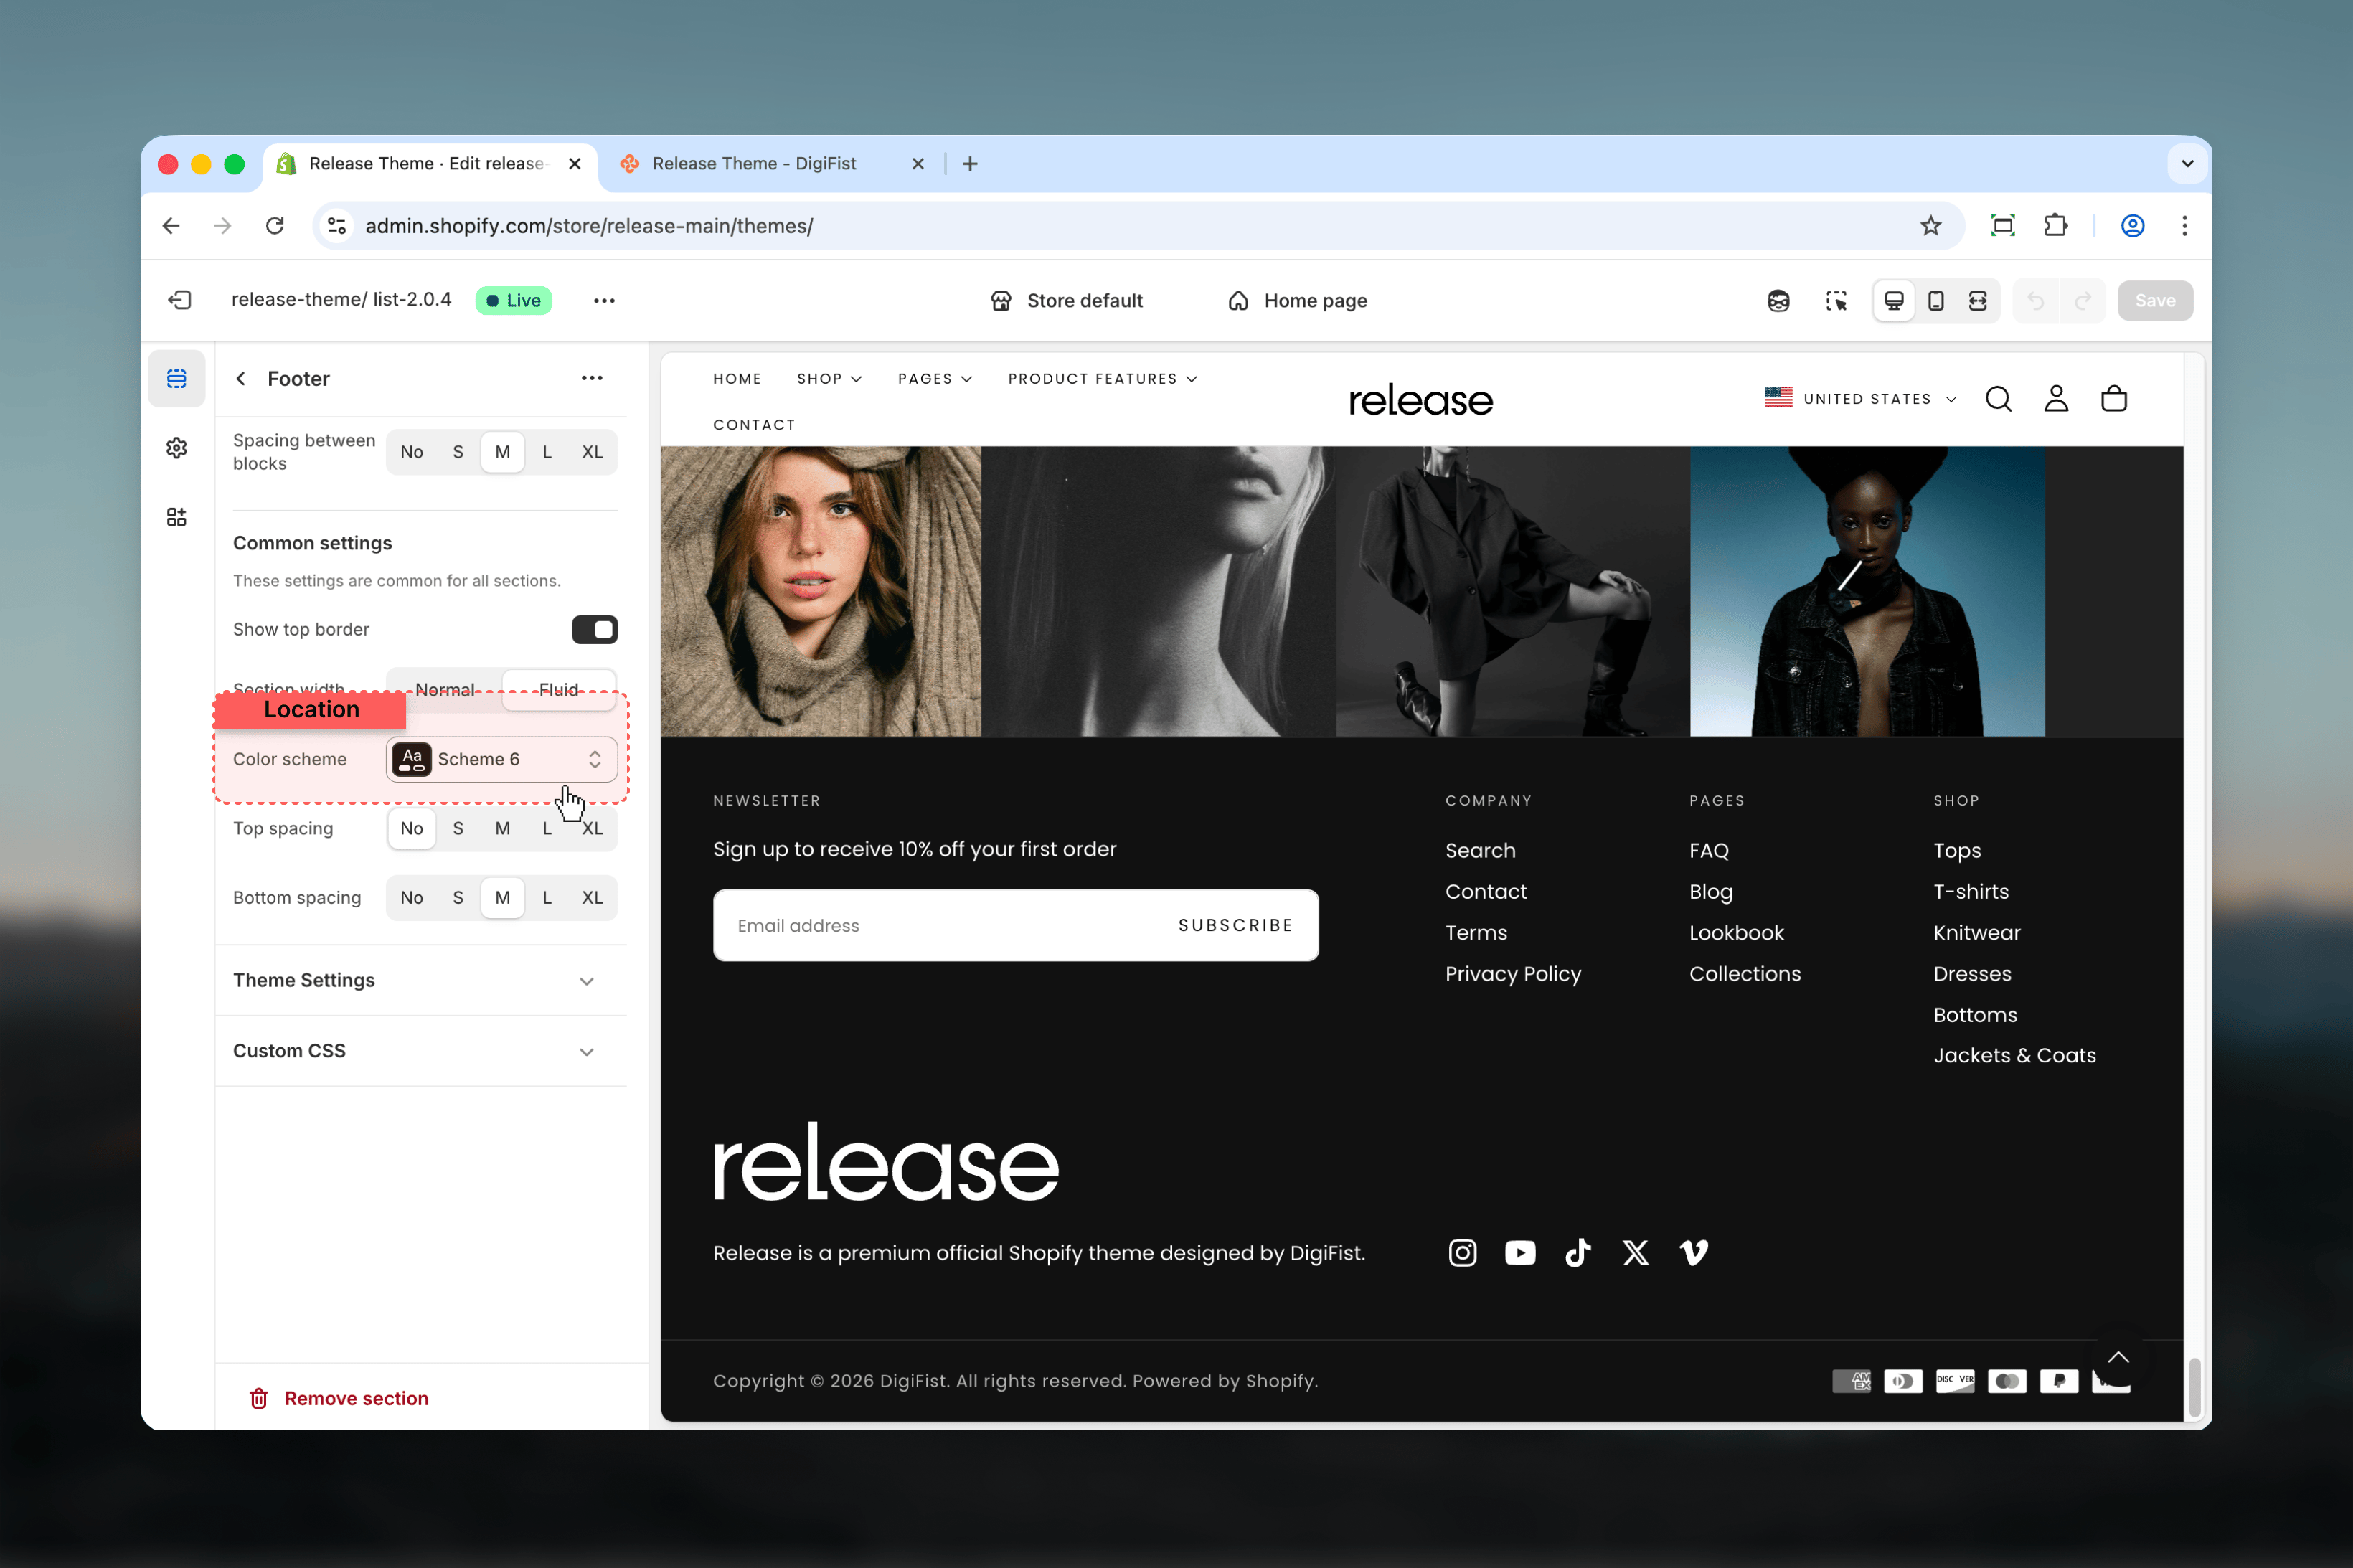Set Top spacing to S
Viewport: 2353px width, 1568px height.
(x=458, y=828)
